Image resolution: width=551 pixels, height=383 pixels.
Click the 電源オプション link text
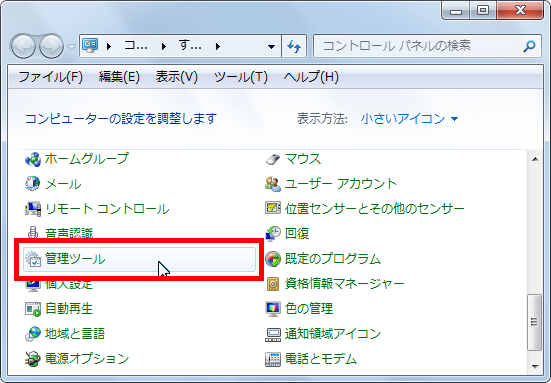(87, 359)
